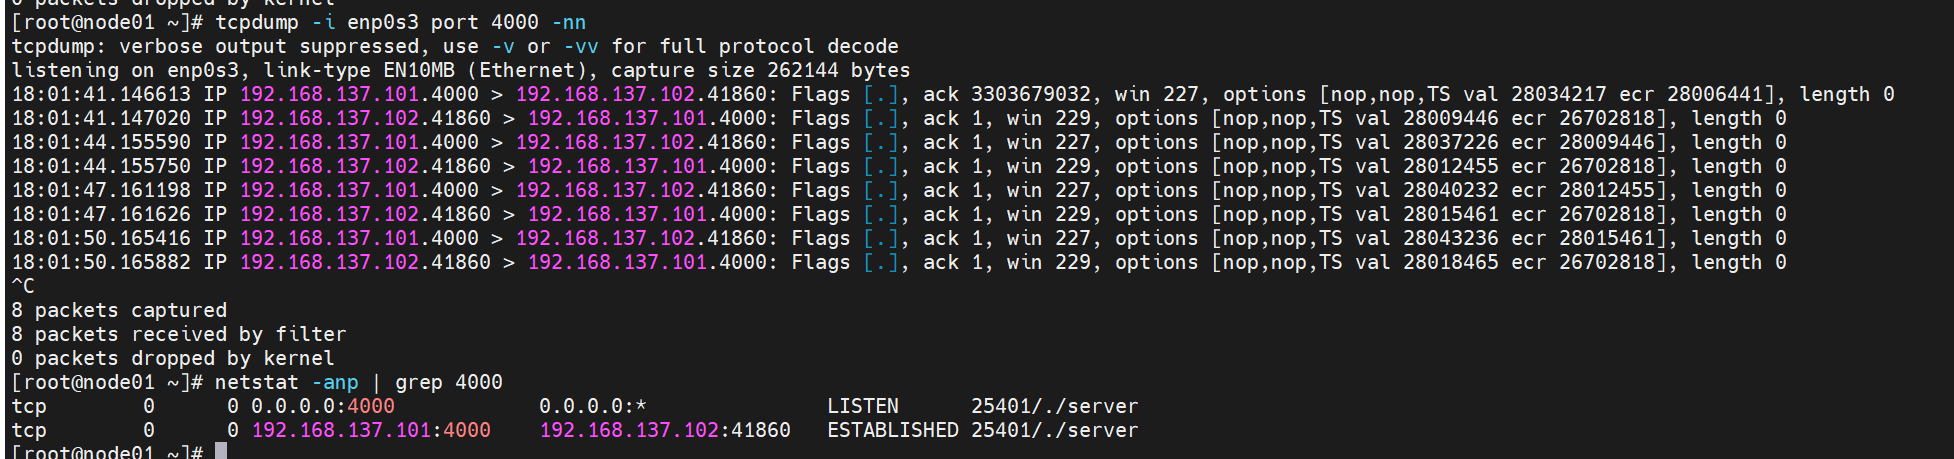Click the ESTABLISHED connection state

(893, 430)
